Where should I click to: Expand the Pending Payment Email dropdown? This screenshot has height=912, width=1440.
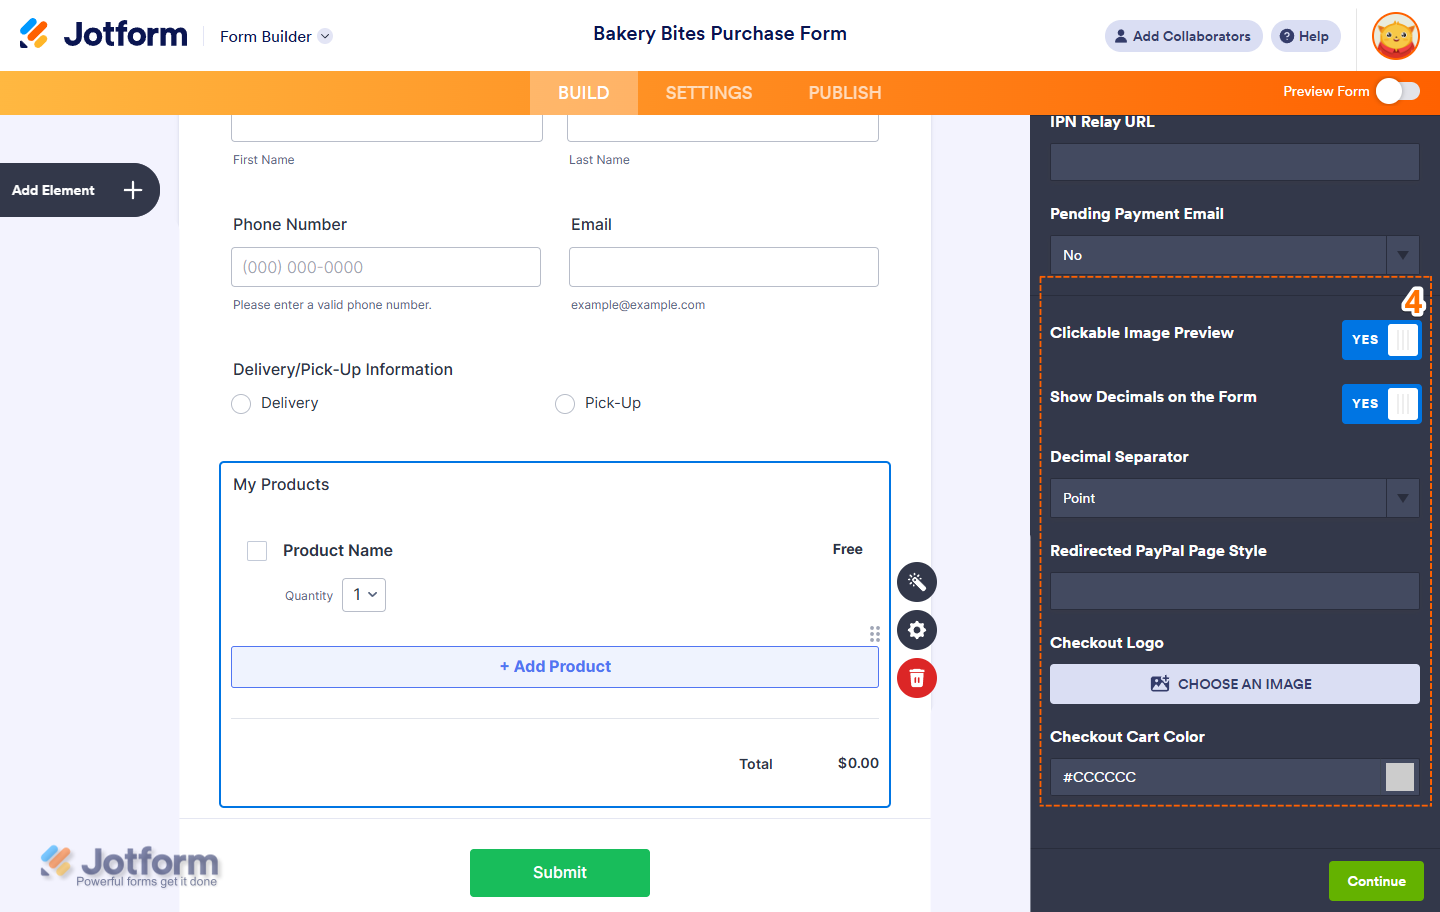coord(1402,255)
